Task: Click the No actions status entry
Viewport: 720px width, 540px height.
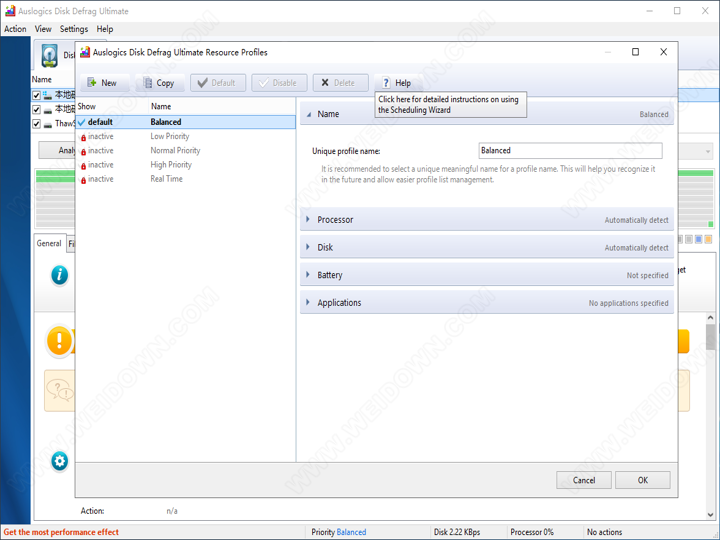Action: click(x=604, y=532)
